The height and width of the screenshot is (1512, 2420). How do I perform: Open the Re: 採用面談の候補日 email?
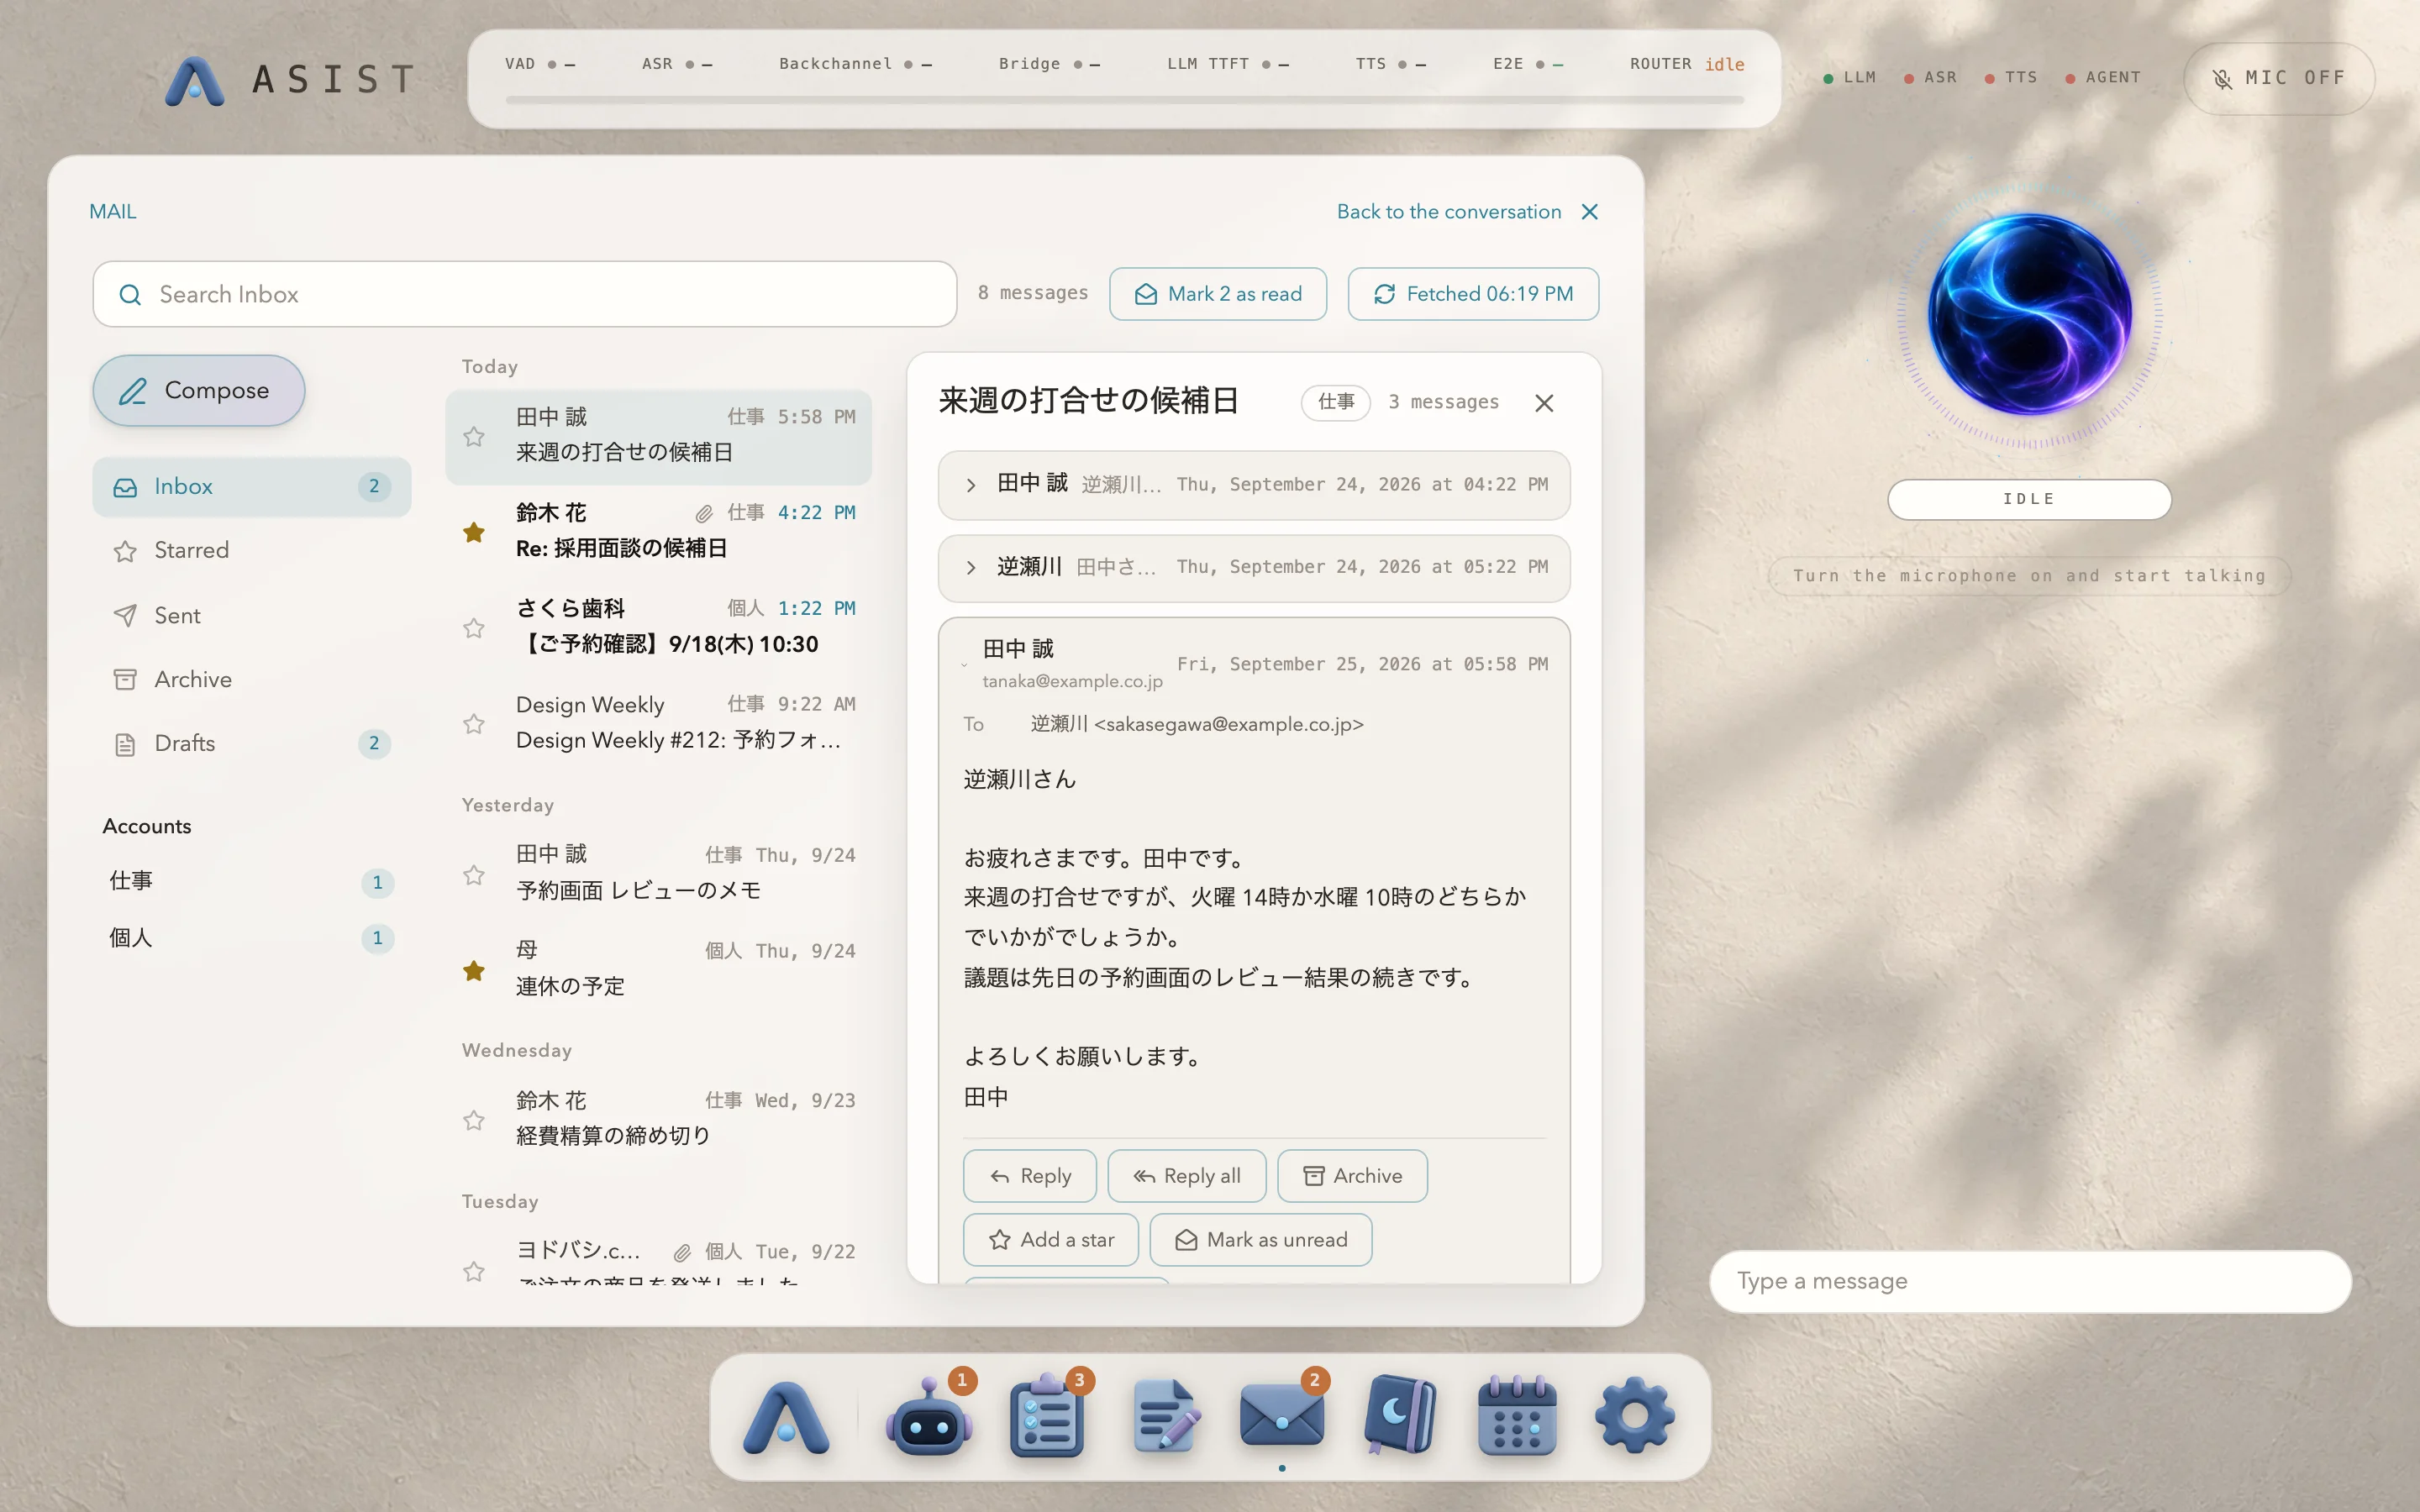pos(658,532)
